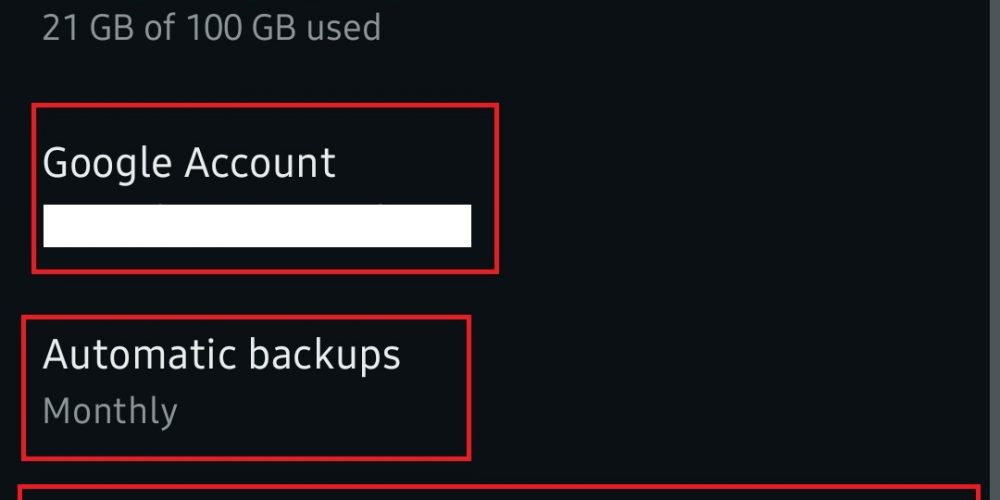Click the redacted Google account email

(257, 226)
